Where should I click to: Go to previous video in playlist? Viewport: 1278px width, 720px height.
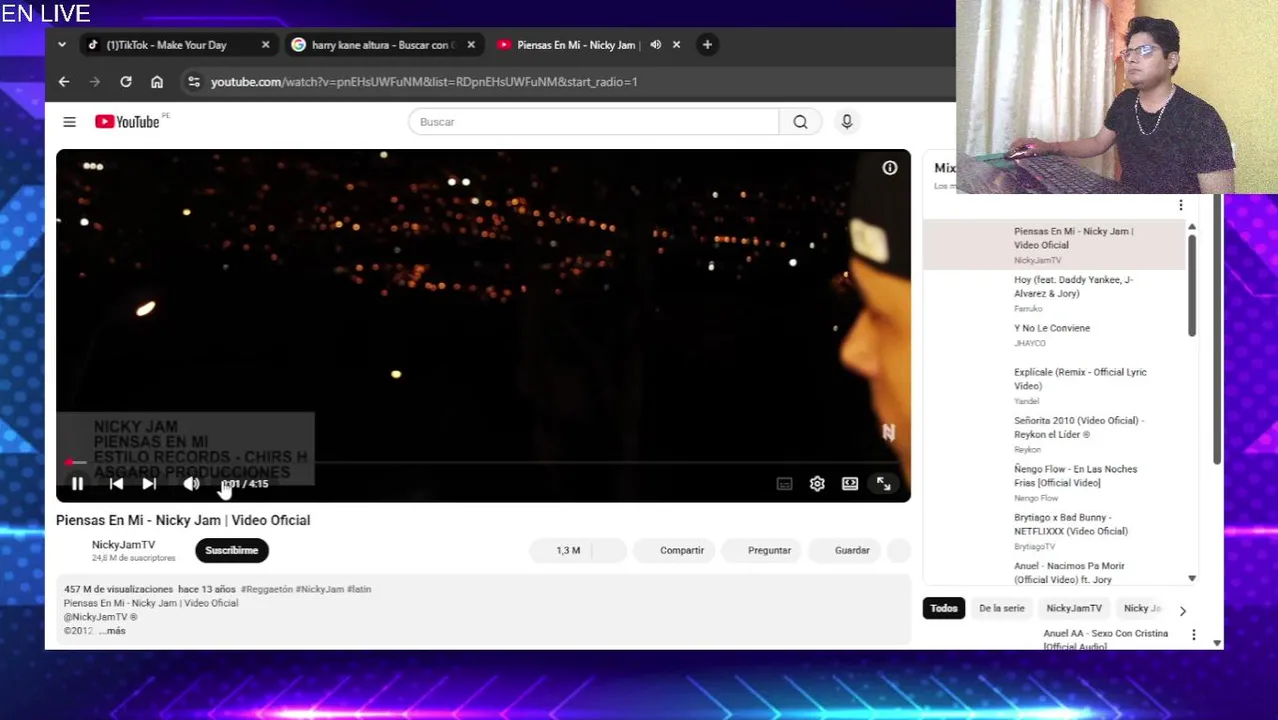(116, 484)
